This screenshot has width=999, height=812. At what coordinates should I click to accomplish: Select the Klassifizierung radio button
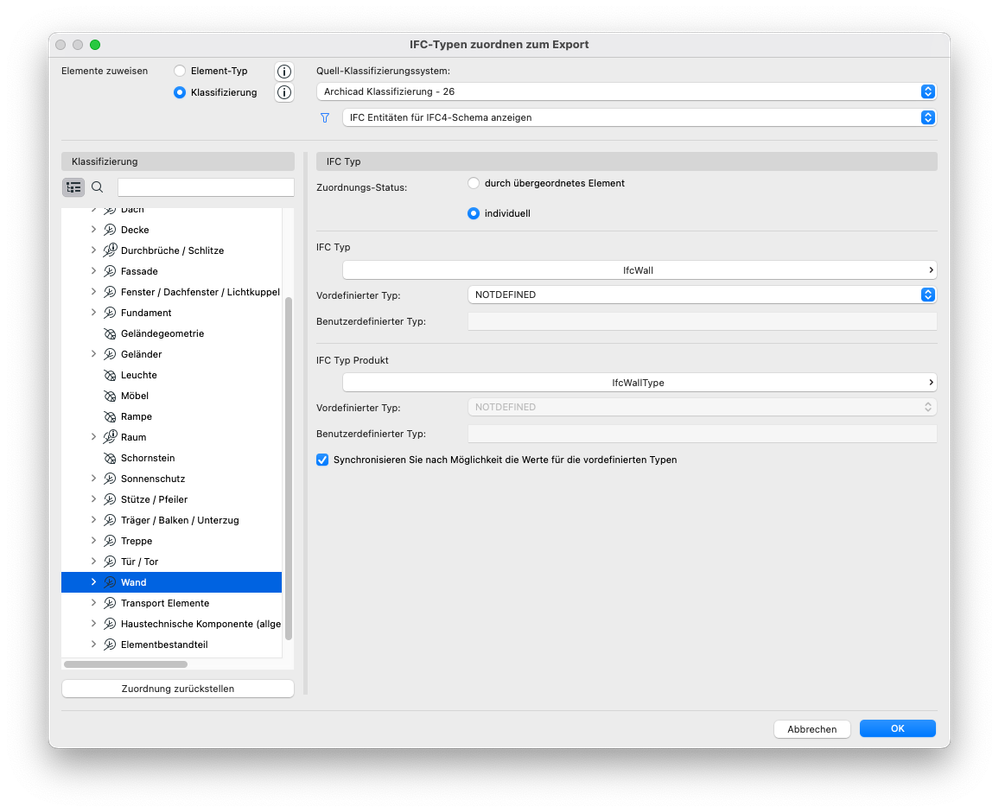(180, 92)
